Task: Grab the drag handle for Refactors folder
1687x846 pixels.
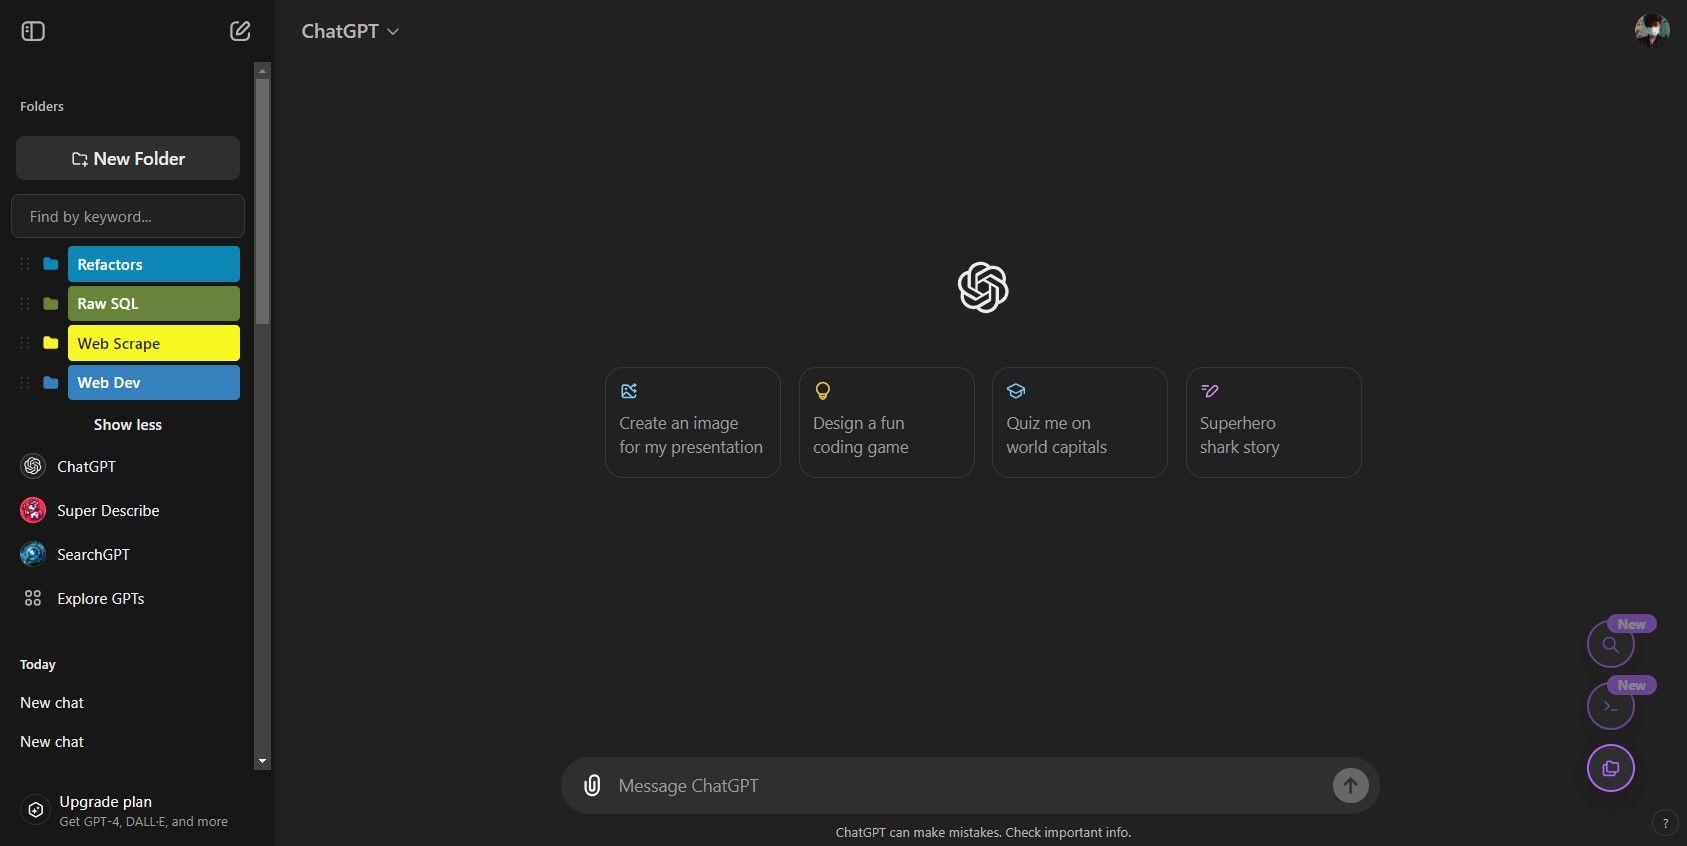Action: [25, 264]
